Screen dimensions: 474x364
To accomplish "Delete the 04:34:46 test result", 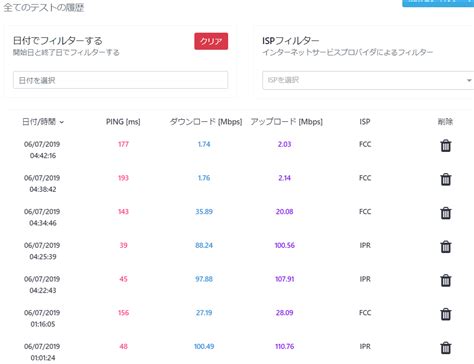I will pos(446,213).
